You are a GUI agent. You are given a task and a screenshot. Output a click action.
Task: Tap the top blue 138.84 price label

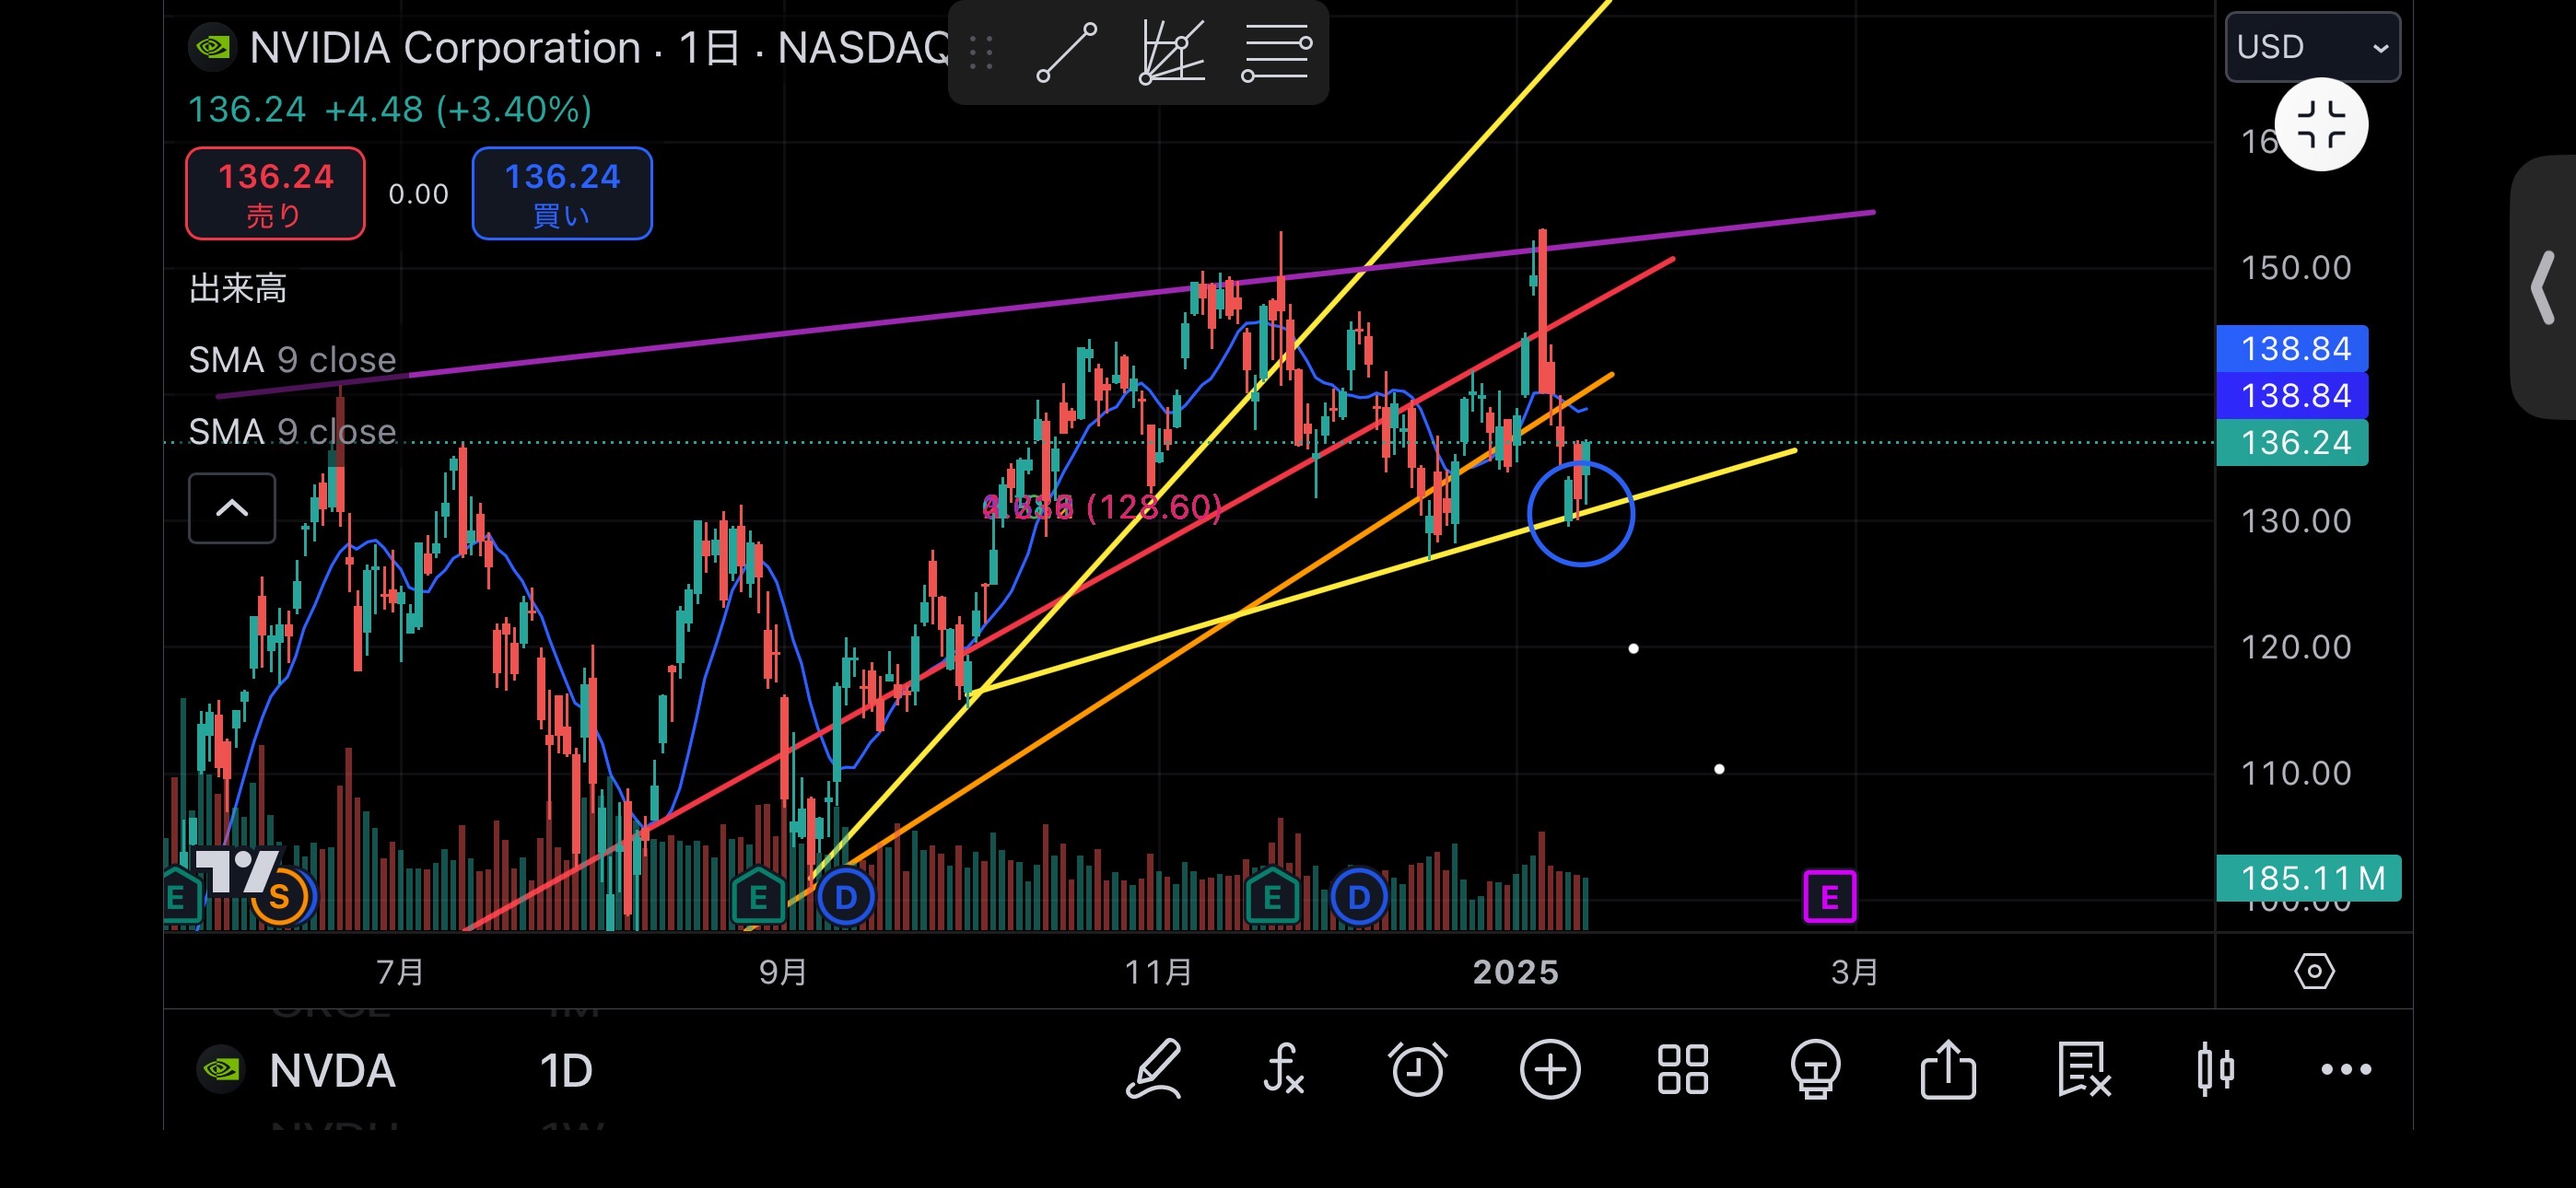2292,348
